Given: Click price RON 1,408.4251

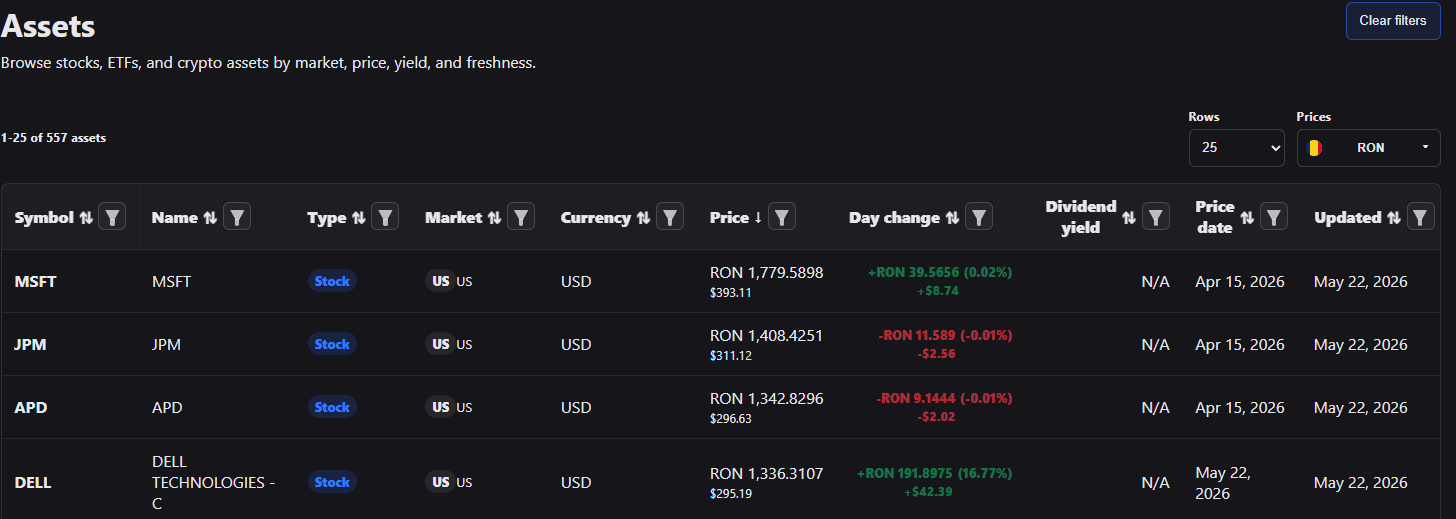Looking at the screenshot, I should click(767, 335).
